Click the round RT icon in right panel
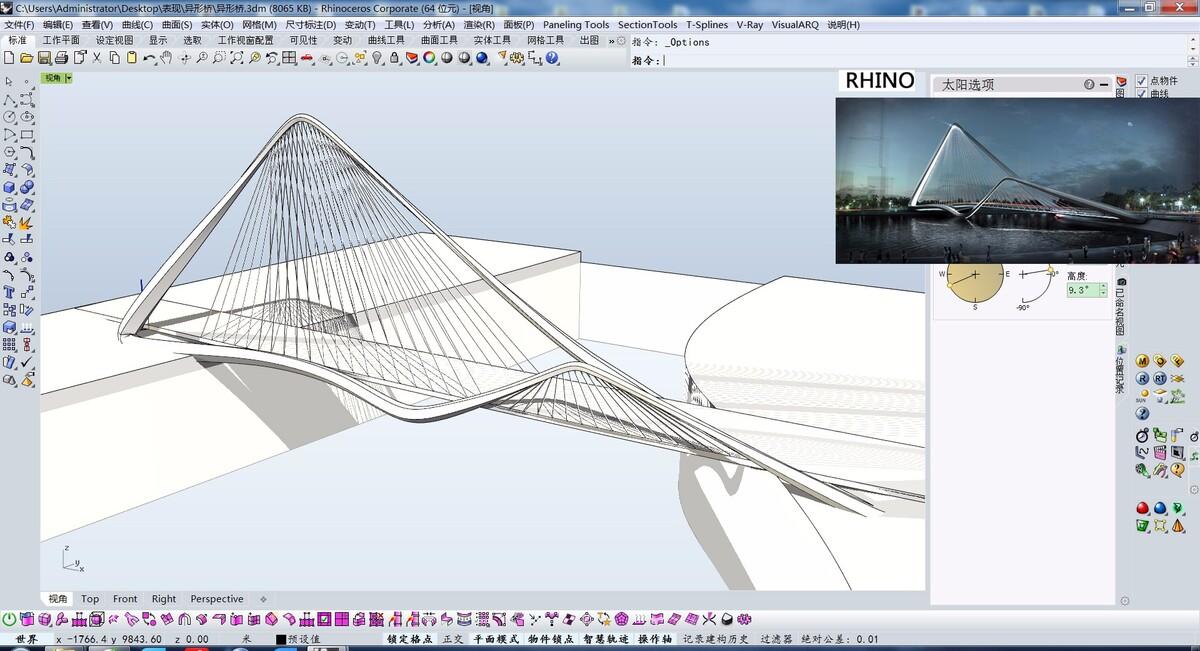The width and height of the screenshot is (1200, 651). (1160, 379)
